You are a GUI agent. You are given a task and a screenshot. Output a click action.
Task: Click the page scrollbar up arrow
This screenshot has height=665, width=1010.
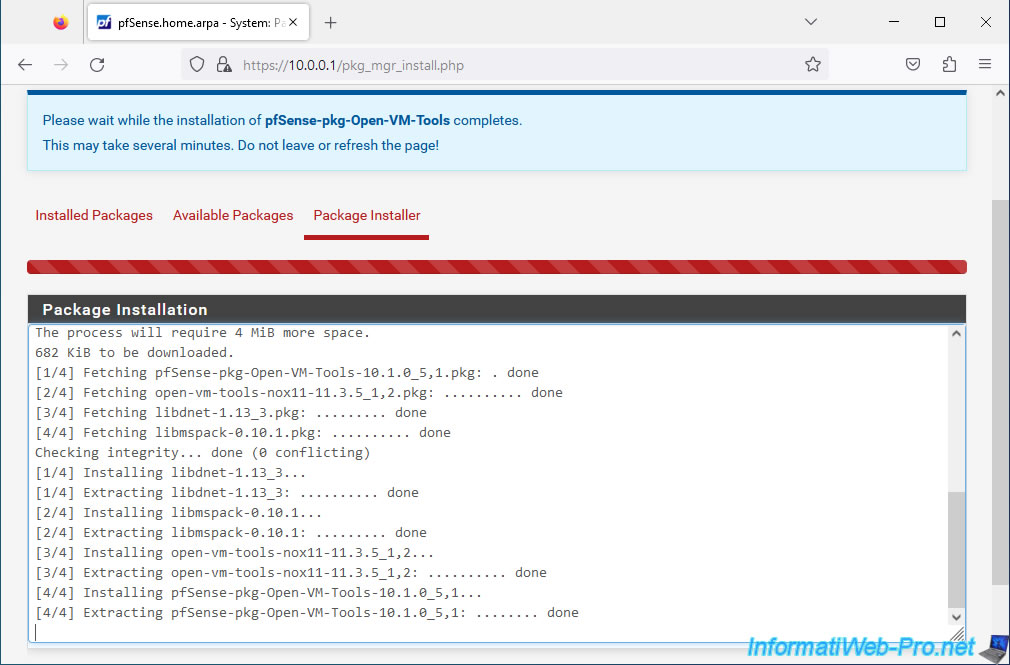pyautogui.click(x=1000, y=93)
